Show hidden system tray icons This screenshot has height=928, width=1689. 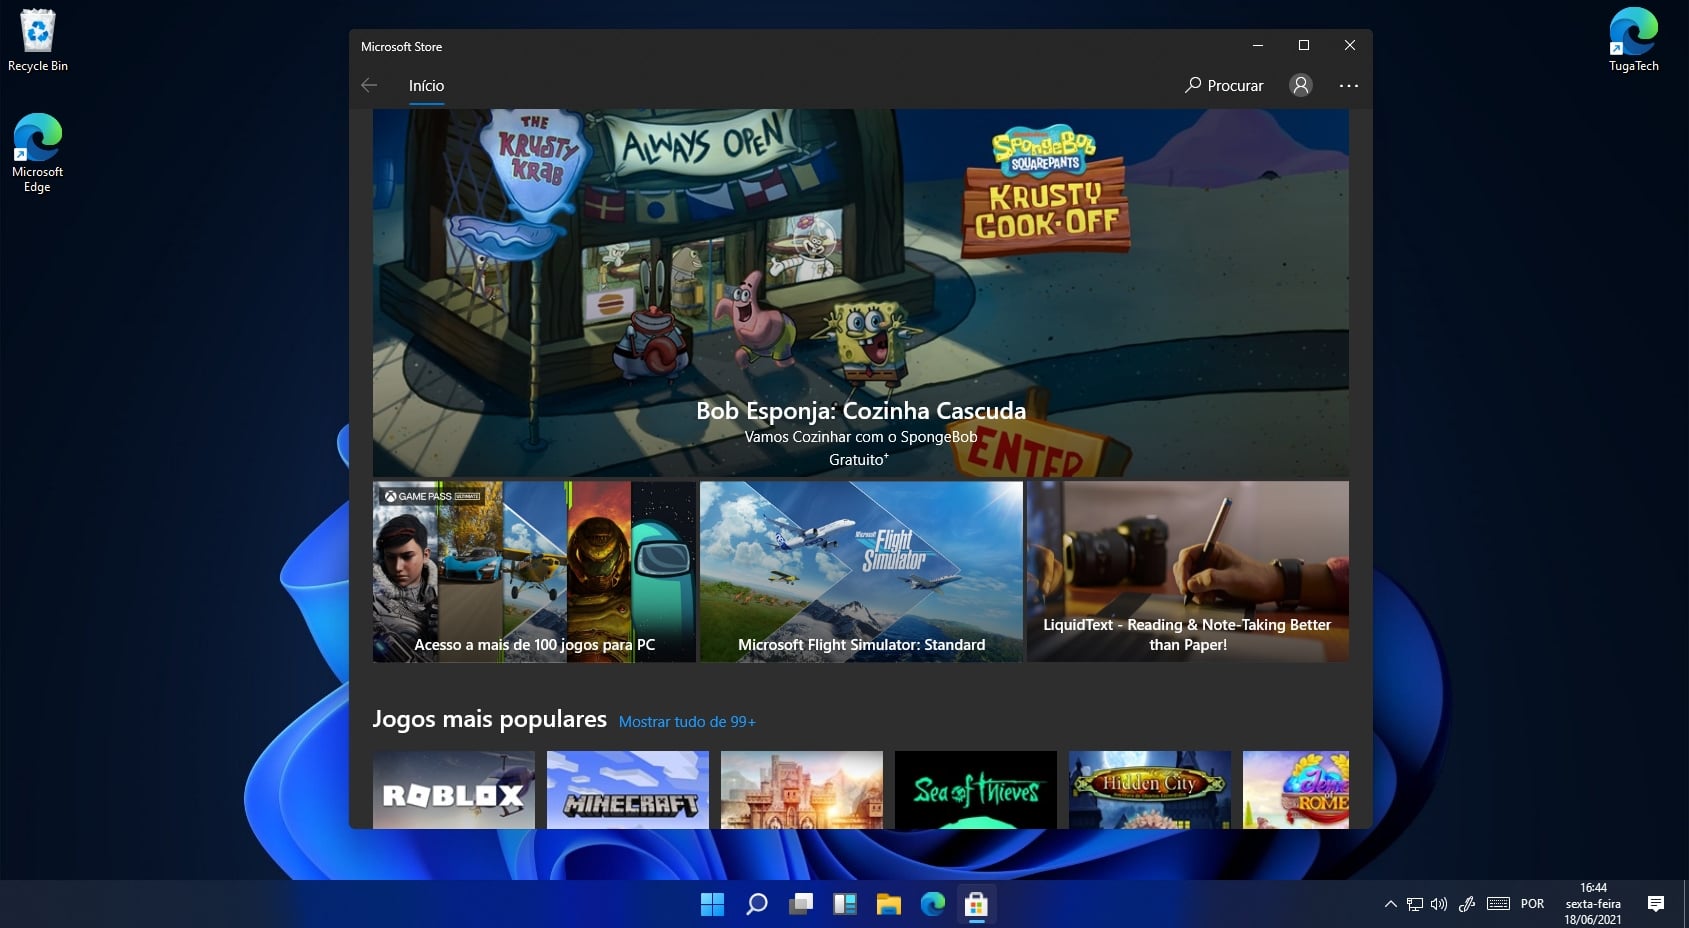coord(1390,904)
